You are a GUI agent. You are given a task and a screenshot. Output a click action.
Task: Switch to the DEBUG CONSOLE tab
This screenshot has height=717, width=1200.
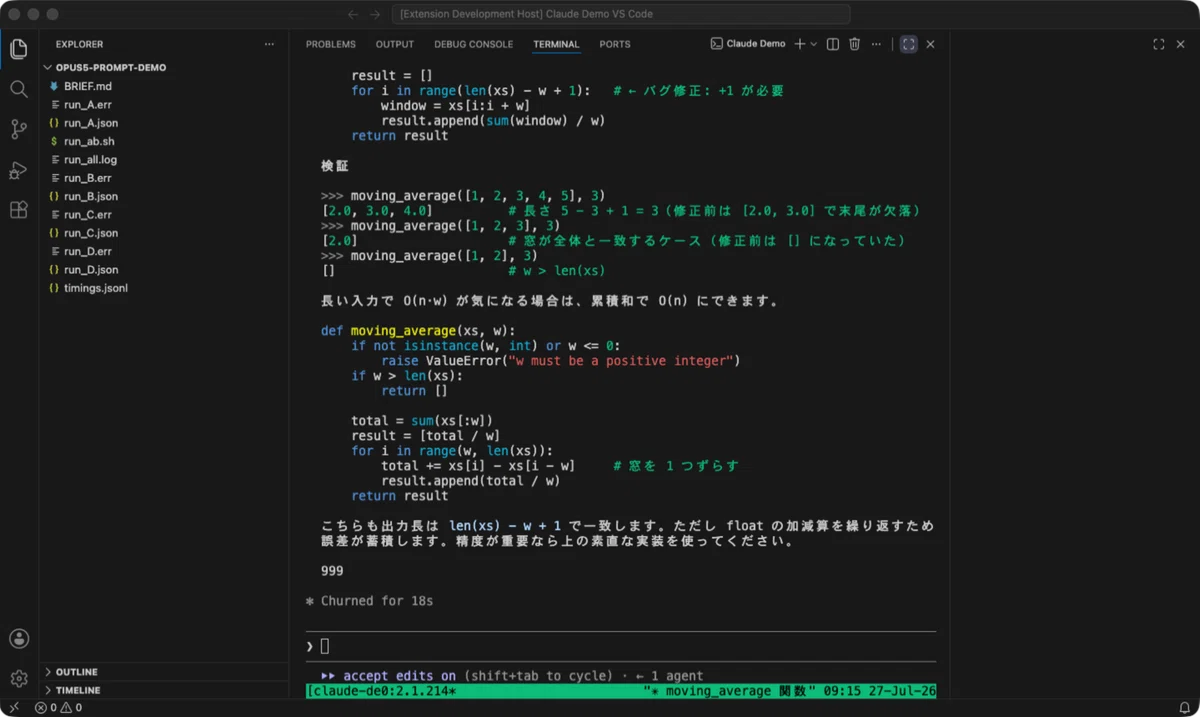coord(473,44)
